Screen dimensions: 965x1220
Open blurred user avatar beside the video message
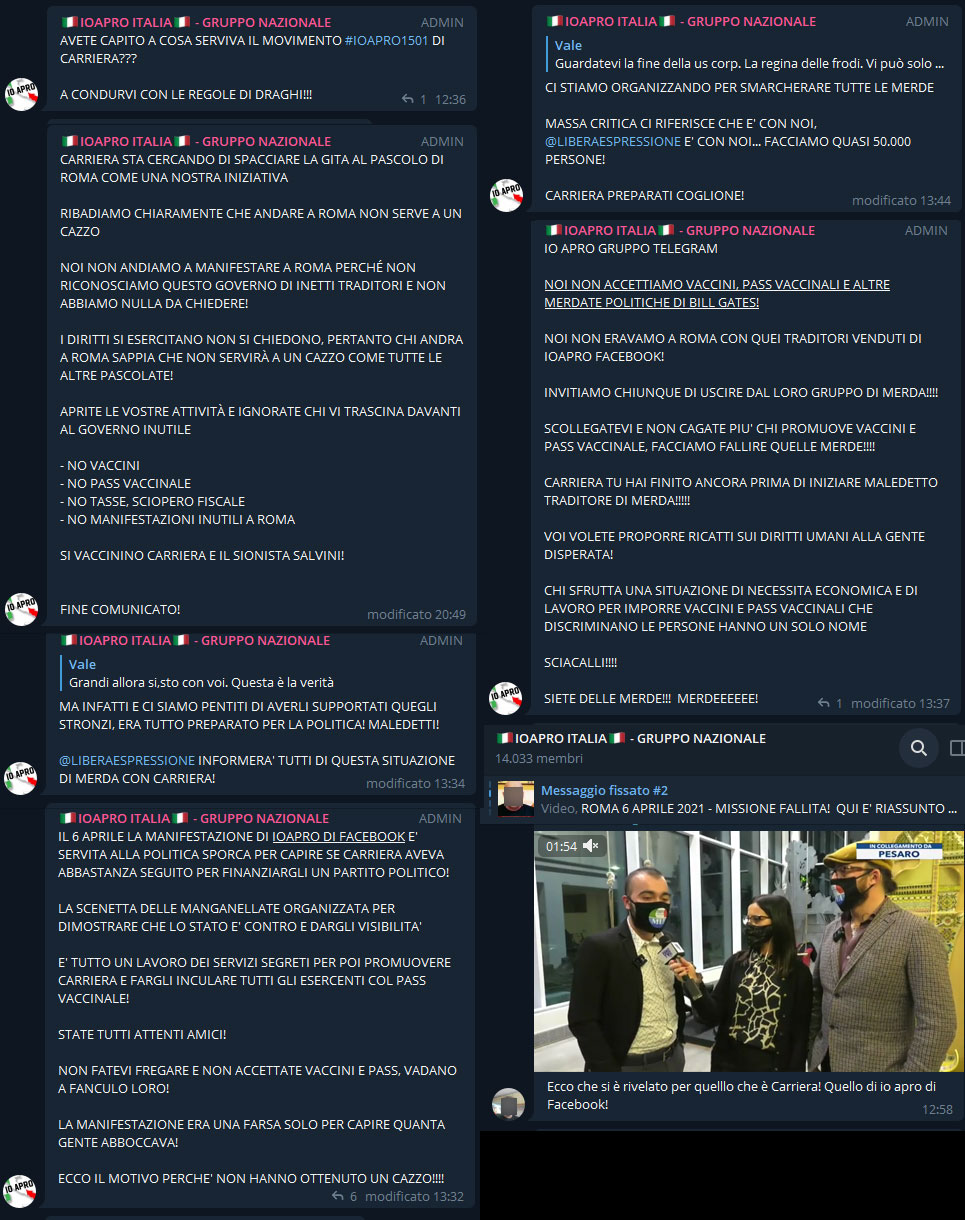[x=509, y=1104]
